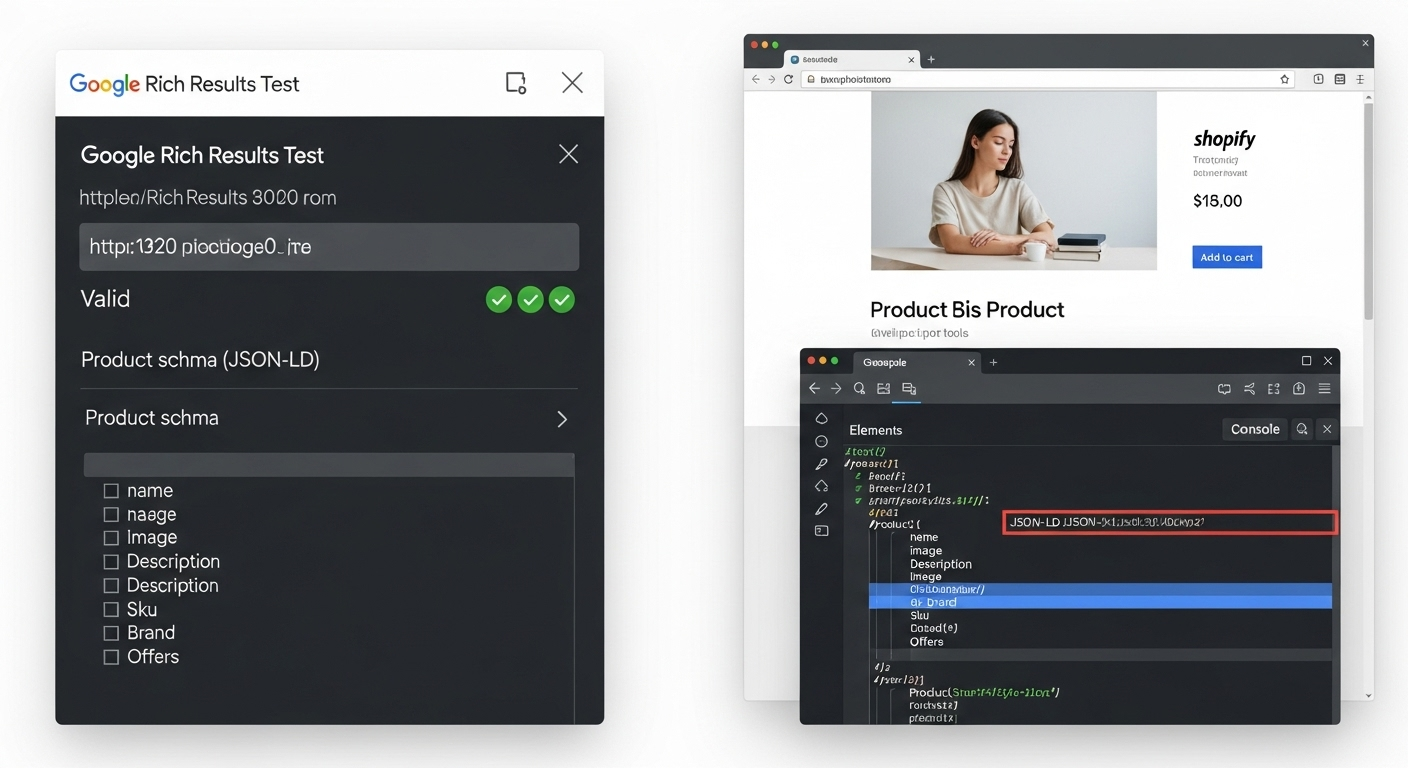Switch to the Elements panel tab
This screenshot has height=768, width=1408.
click(875, 430)
